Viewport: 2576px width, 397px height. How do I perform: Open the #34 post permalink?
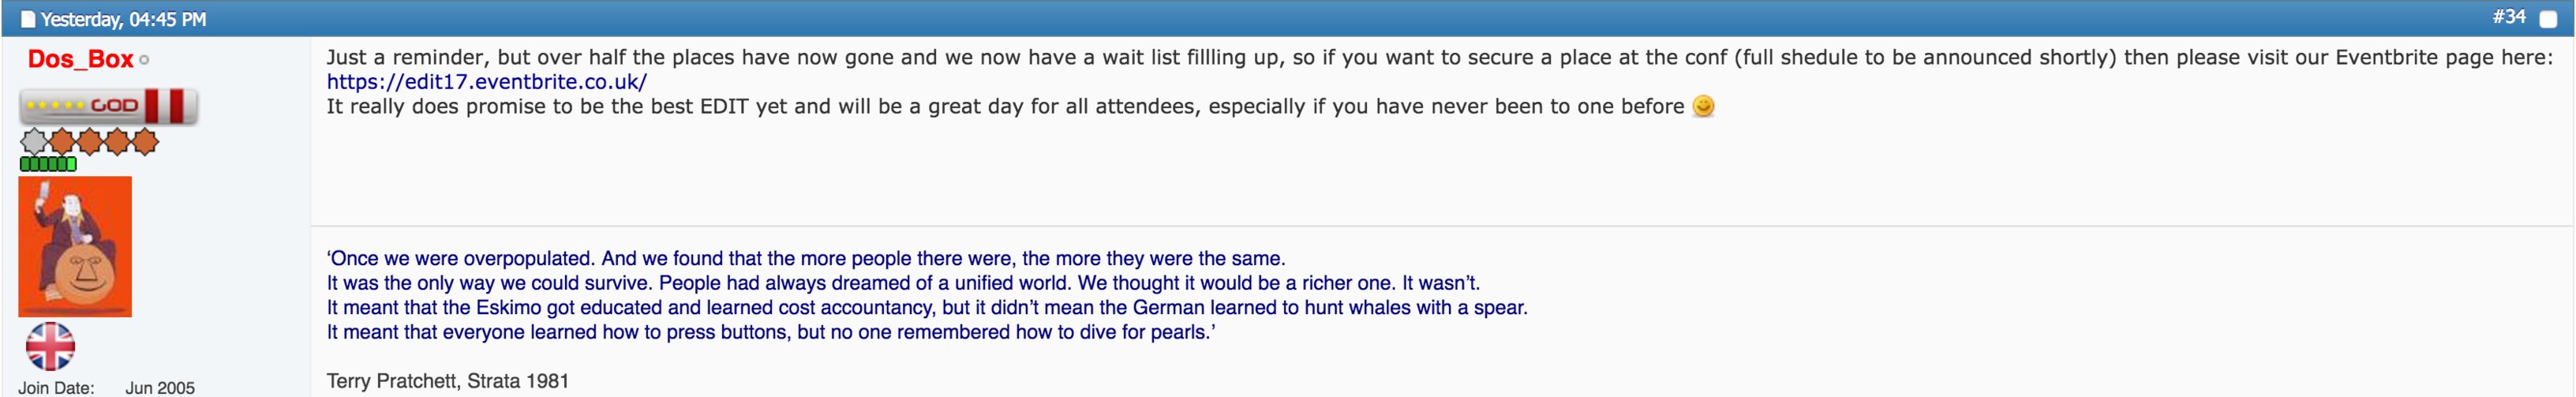[x=2509, y=17]
